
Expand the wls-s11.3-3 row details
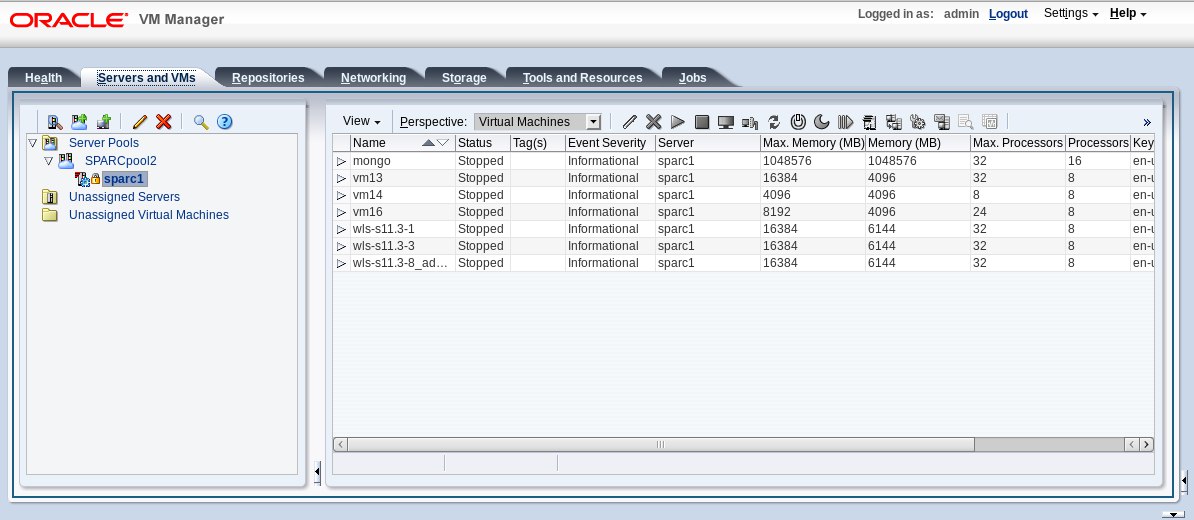pyautogui.click(x=341, y=246)
